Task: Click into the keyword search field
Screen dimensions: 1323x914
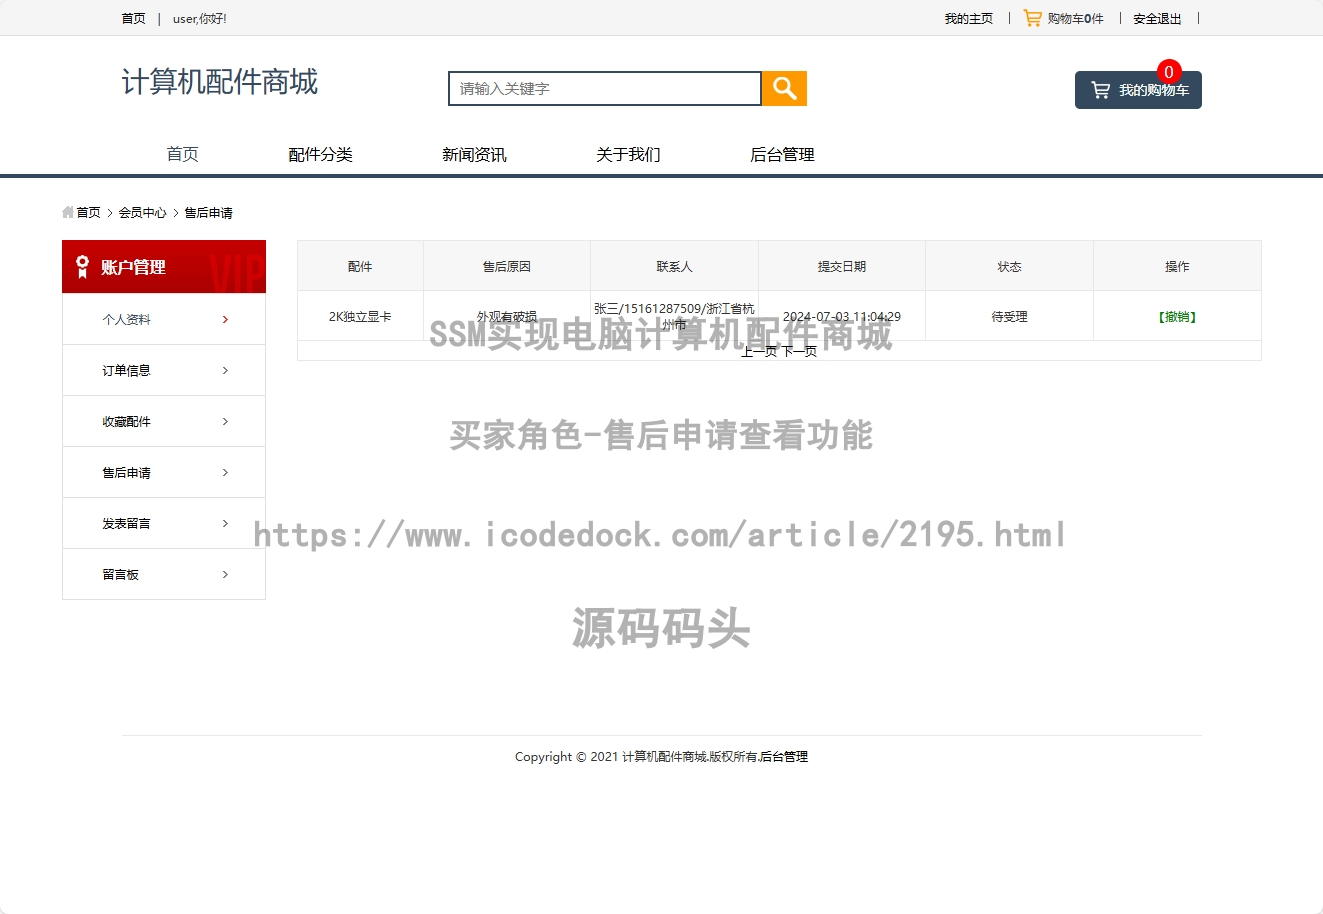Action: pyautogui.click(x=605, y=88)
